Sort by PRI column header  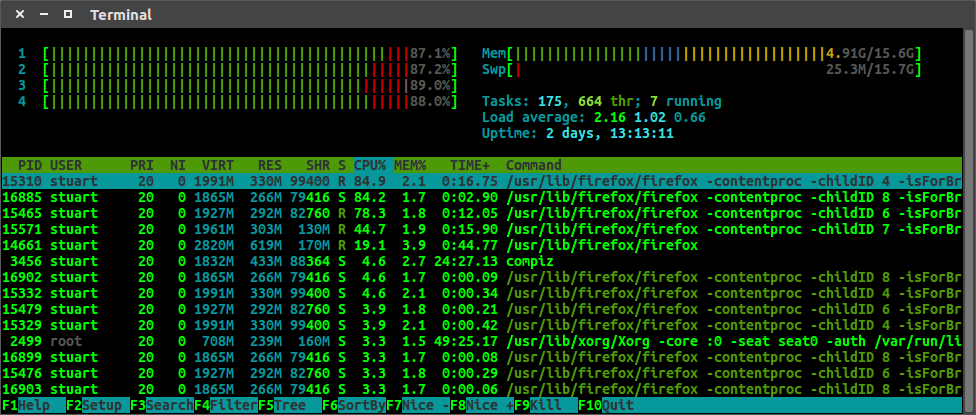[142, 166]
